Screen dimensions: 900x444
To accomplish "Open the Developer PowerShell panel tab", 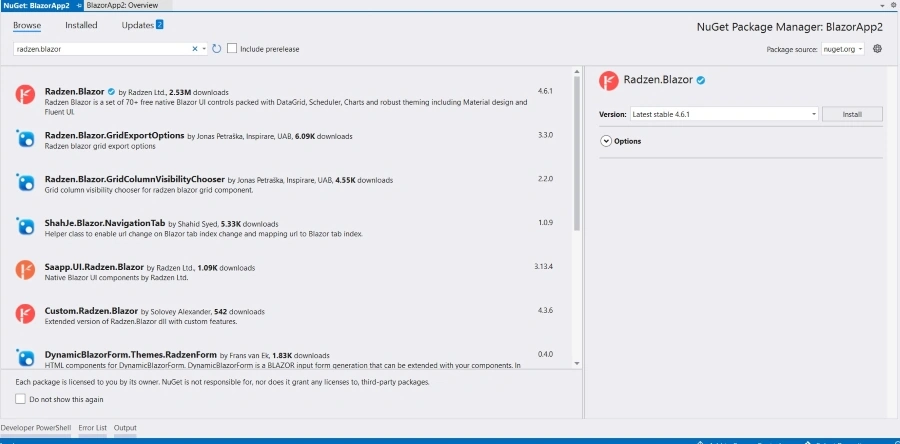I will tap(36, 428).
